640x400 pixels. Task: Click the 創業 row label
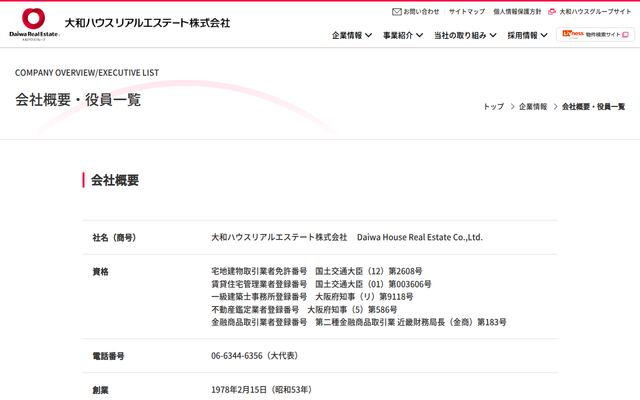pos(100,390)
